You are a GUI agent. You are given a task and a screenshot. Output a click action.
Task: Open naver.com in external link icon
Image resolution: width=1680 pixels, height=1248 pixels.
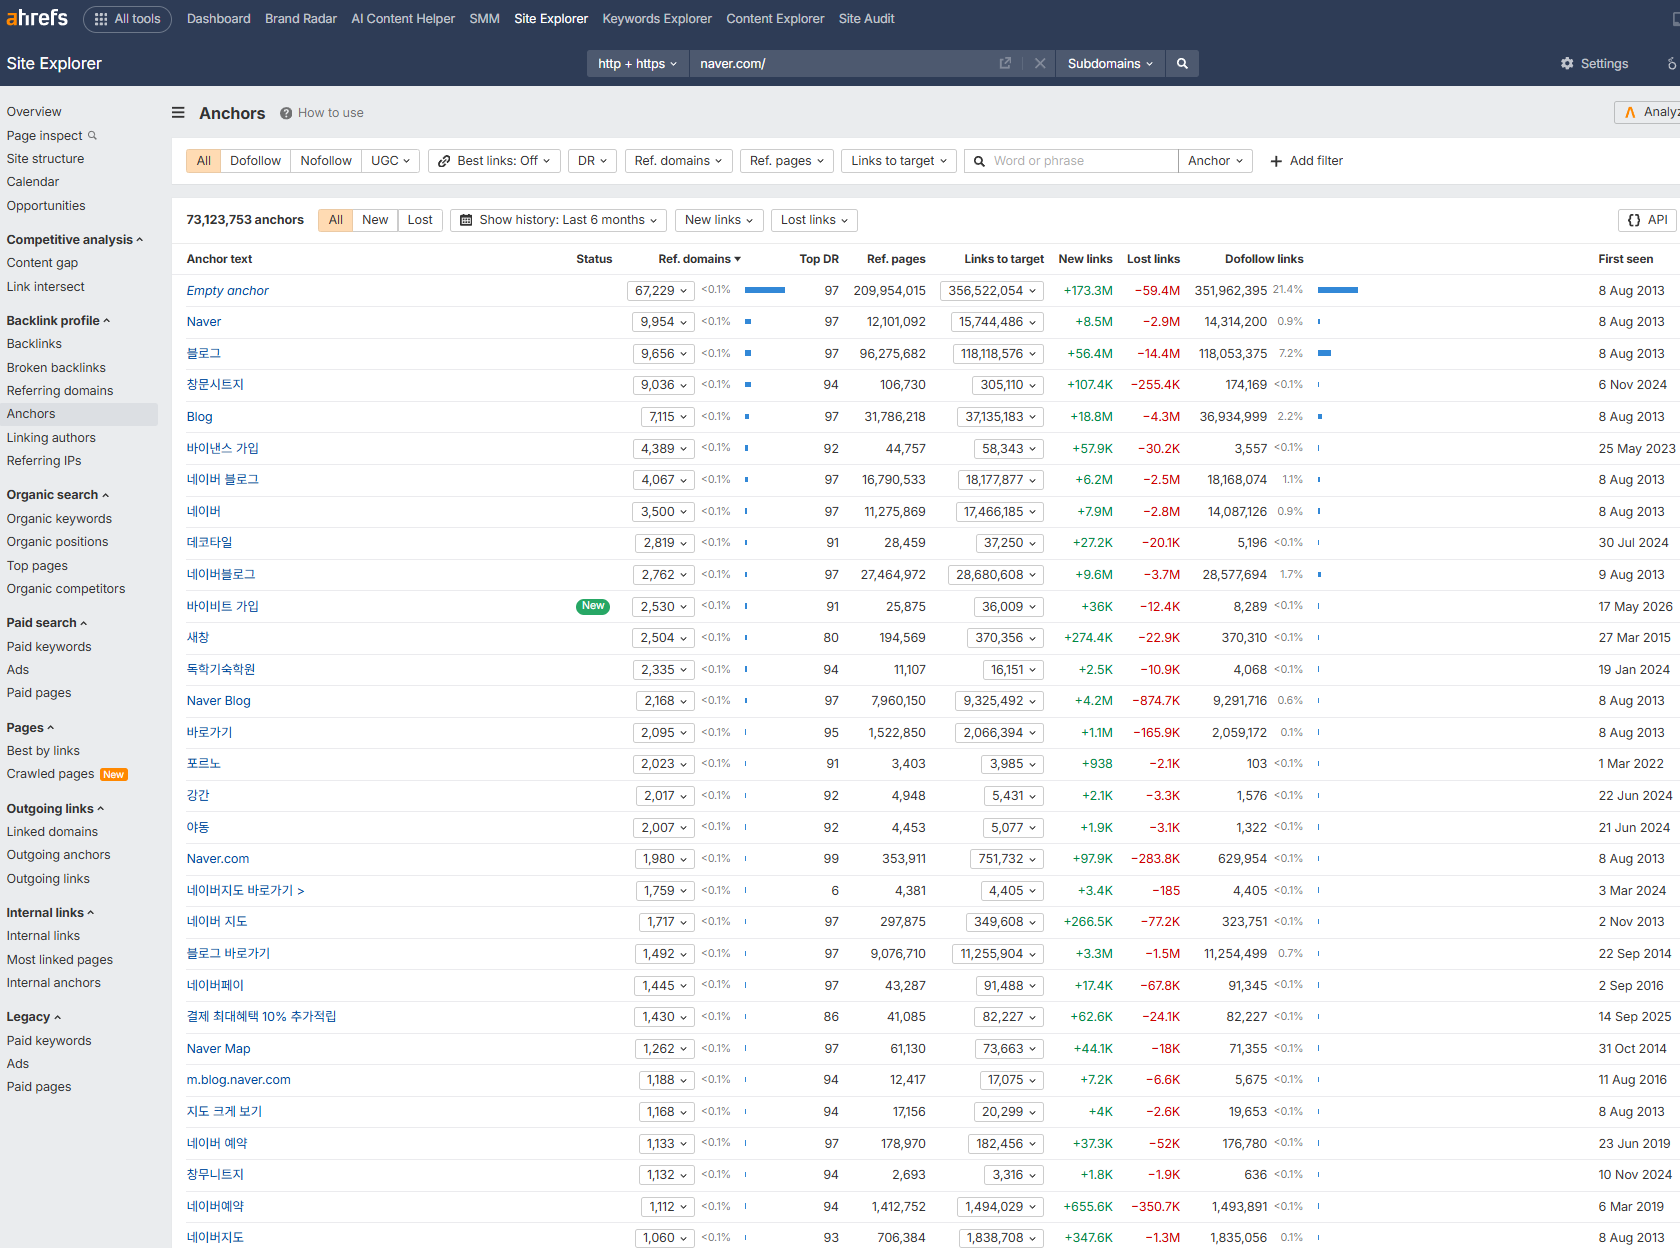1005,63
